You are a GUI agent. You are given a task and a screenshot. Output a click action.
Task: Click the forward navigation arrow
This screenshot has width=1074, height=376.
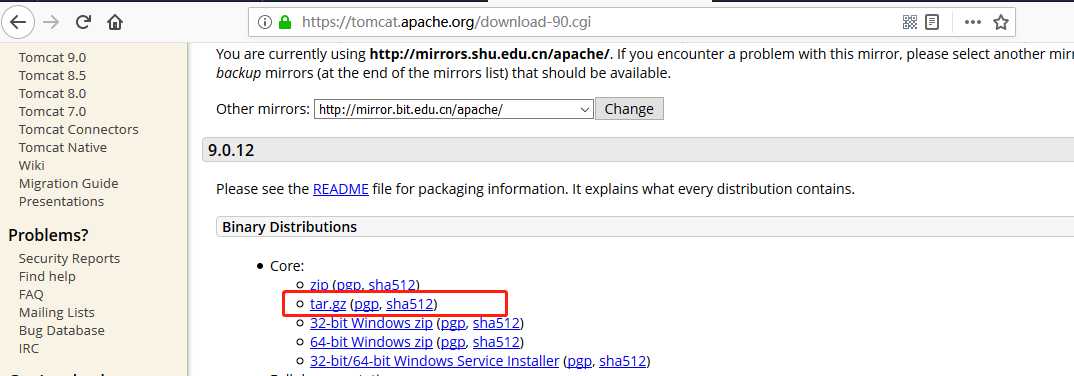[51, 23]
